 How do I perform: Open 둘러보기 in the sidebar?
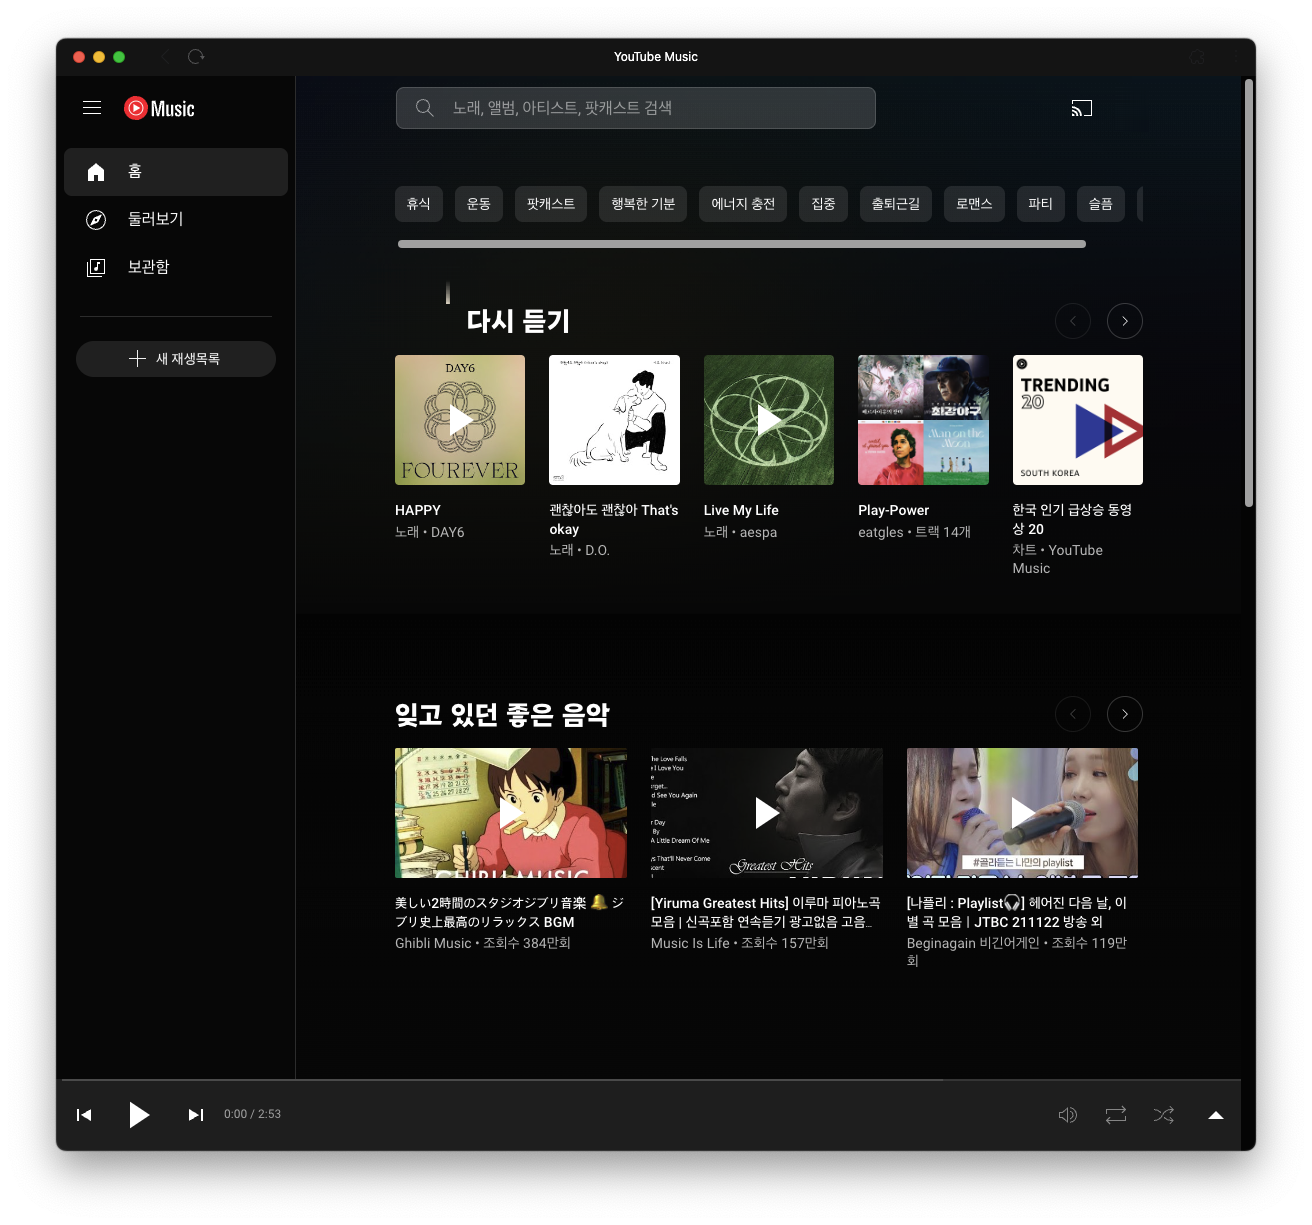(x=176, y=219)
